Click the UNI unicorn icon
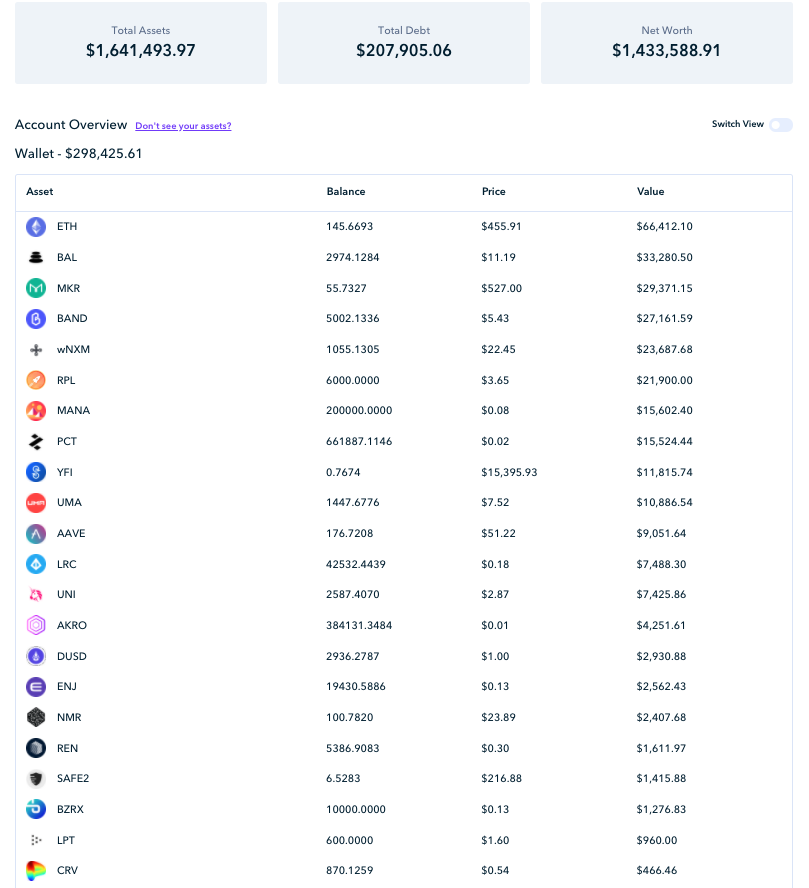This screenshot has height=888, width=809. 36,595
